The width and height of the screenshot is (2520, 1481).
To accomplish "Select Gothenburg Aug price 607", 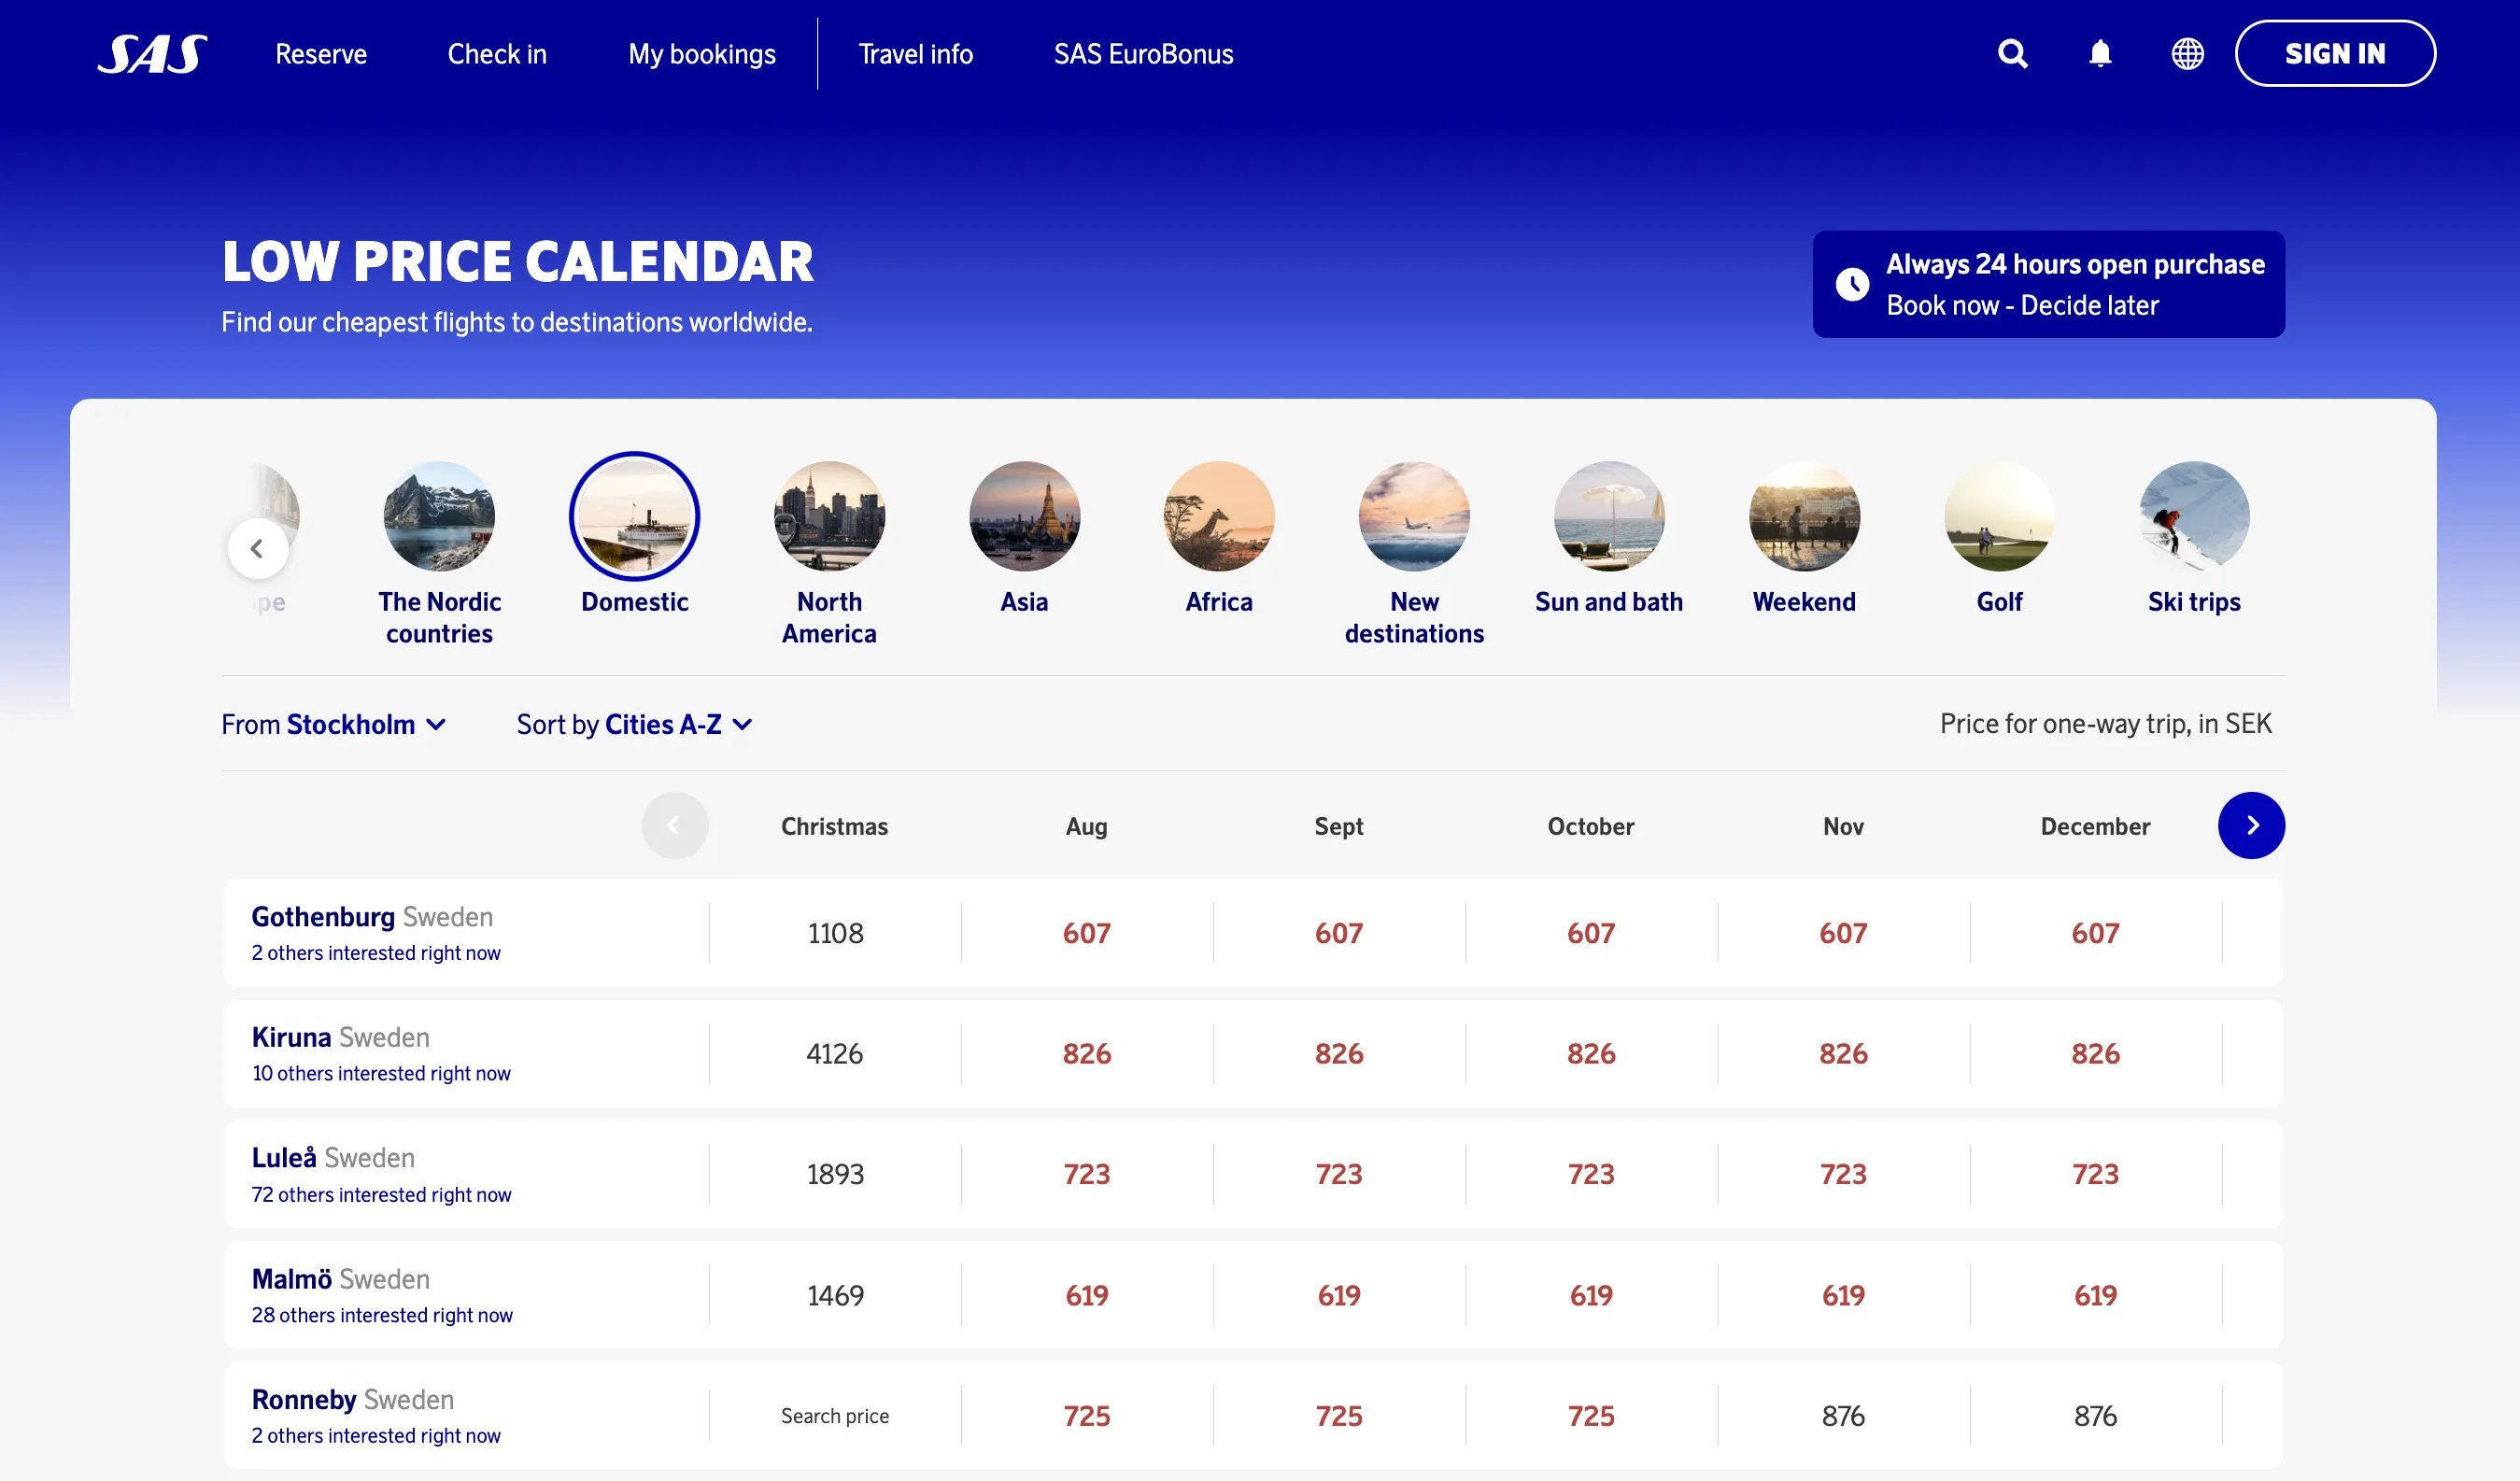I will (x=1086, y=933).
